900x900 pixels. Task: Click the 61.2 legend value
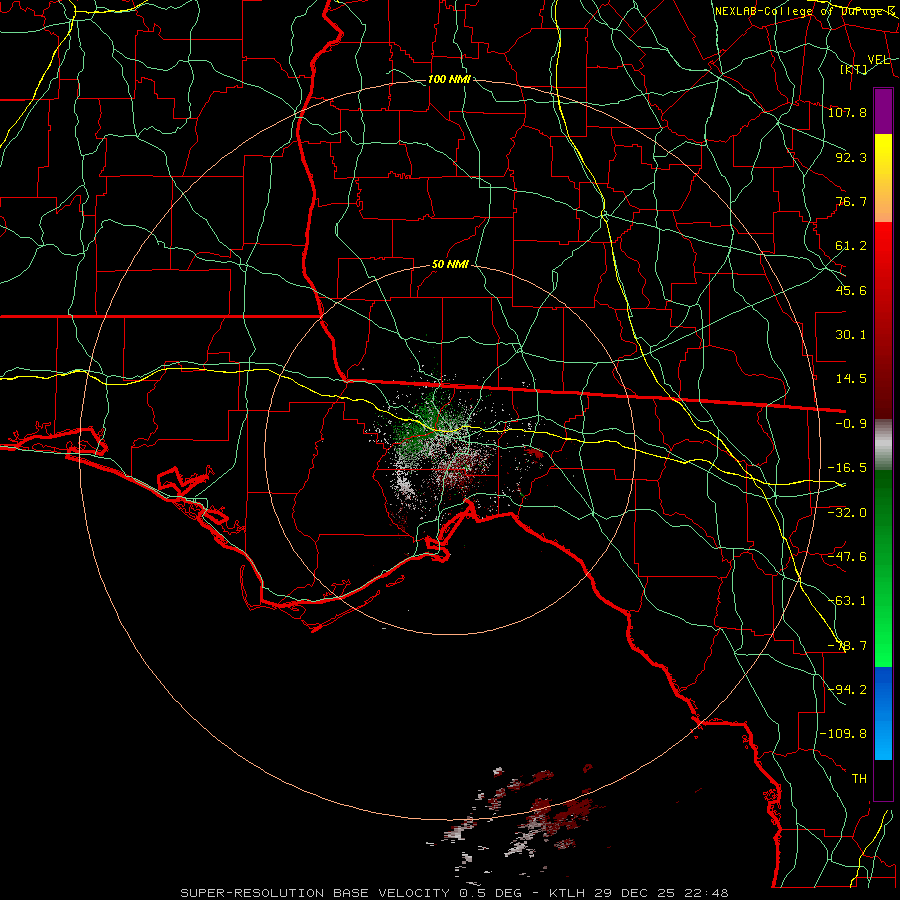(x=851, y=246)
